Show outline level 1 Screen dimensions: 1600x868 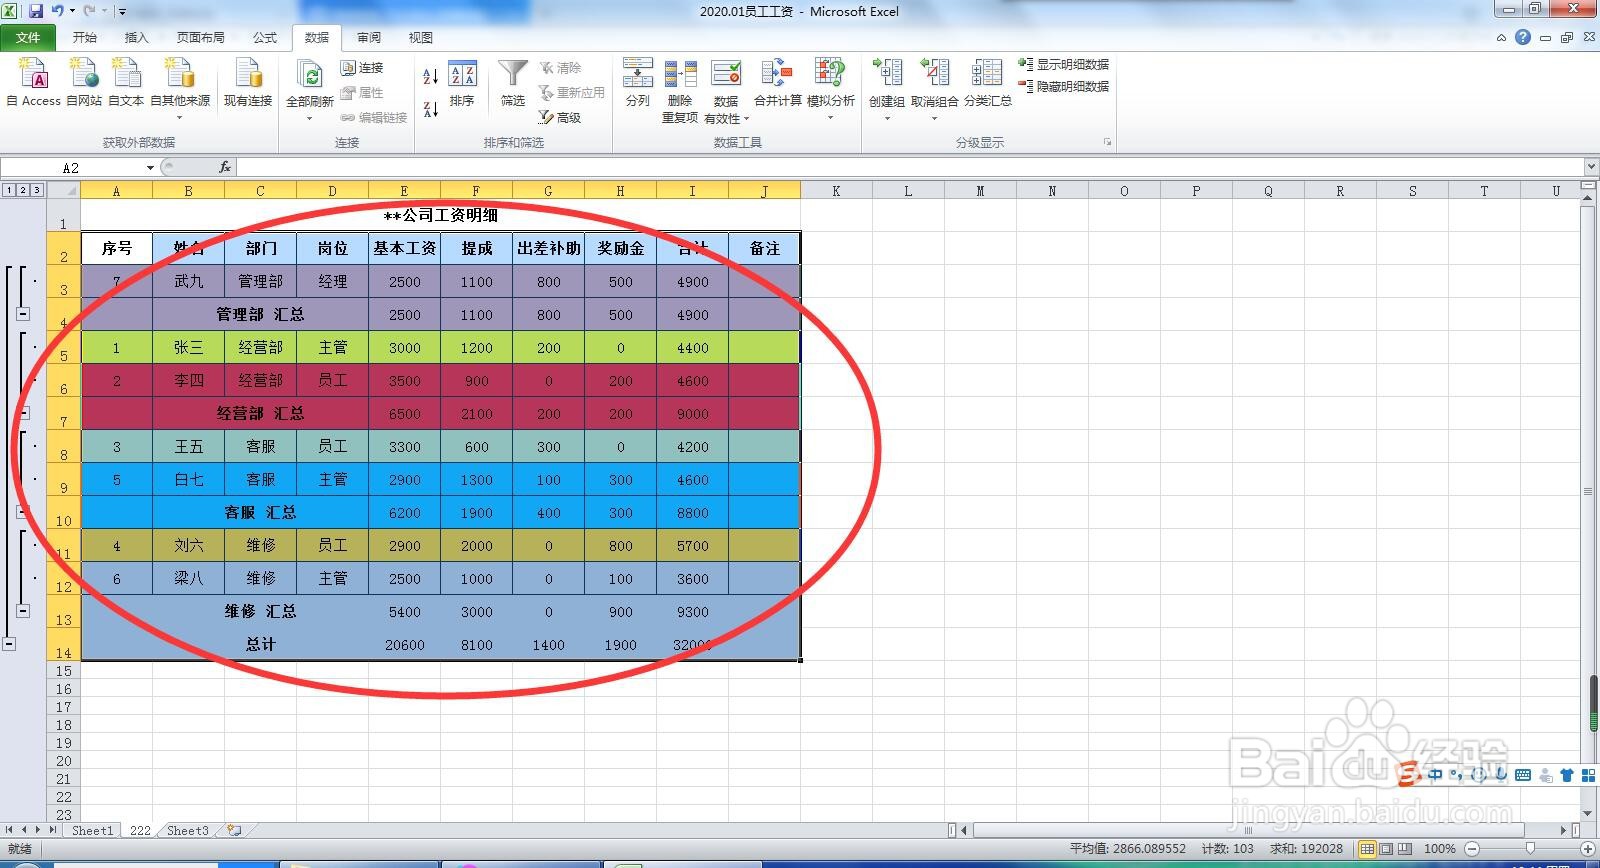[x=9, y=190]
